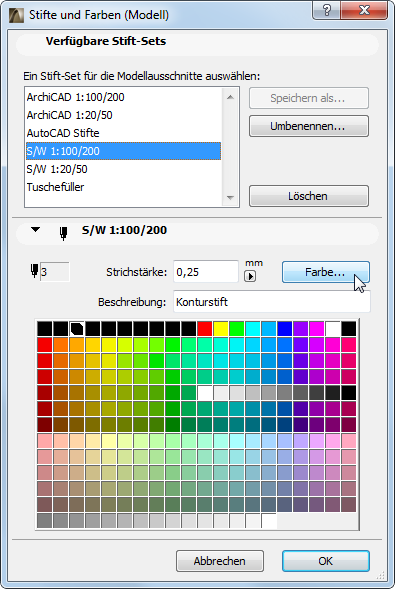
Task: Pick S/W 1:20/50 pen set
Action: [123, 169]
